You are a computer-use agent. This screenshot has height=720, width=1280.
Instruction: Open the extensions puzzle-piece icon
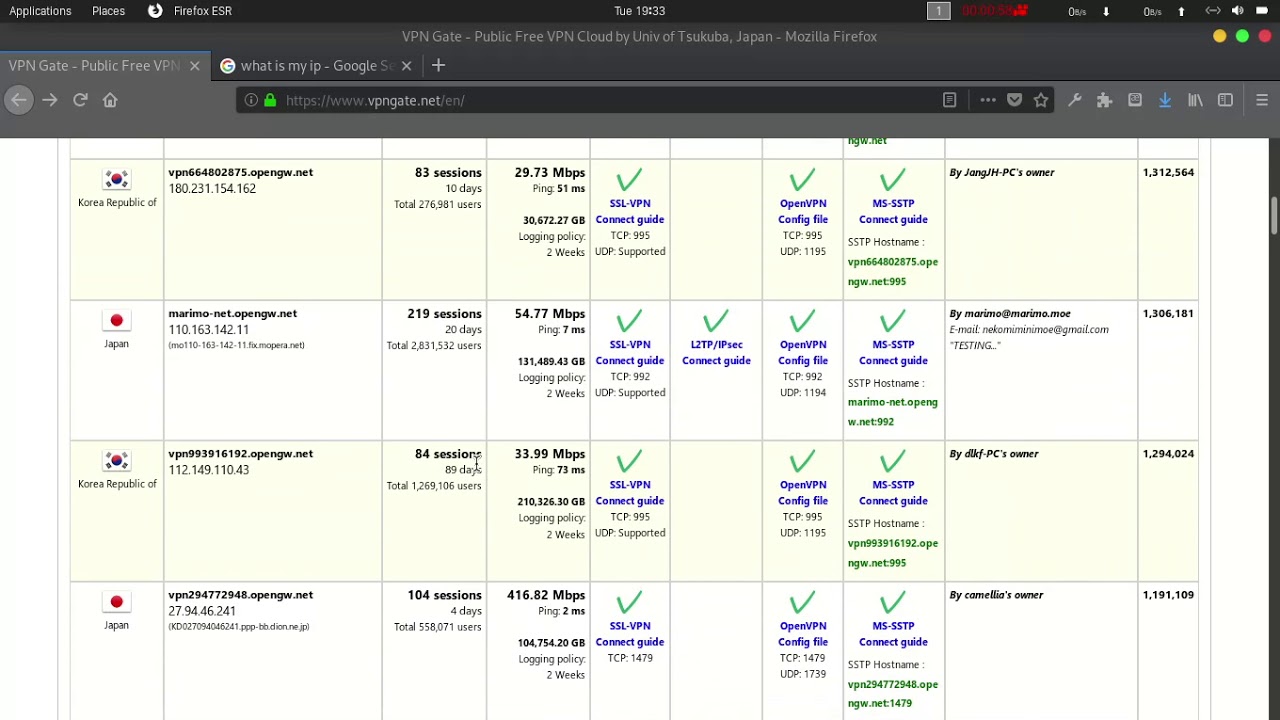1104,100
